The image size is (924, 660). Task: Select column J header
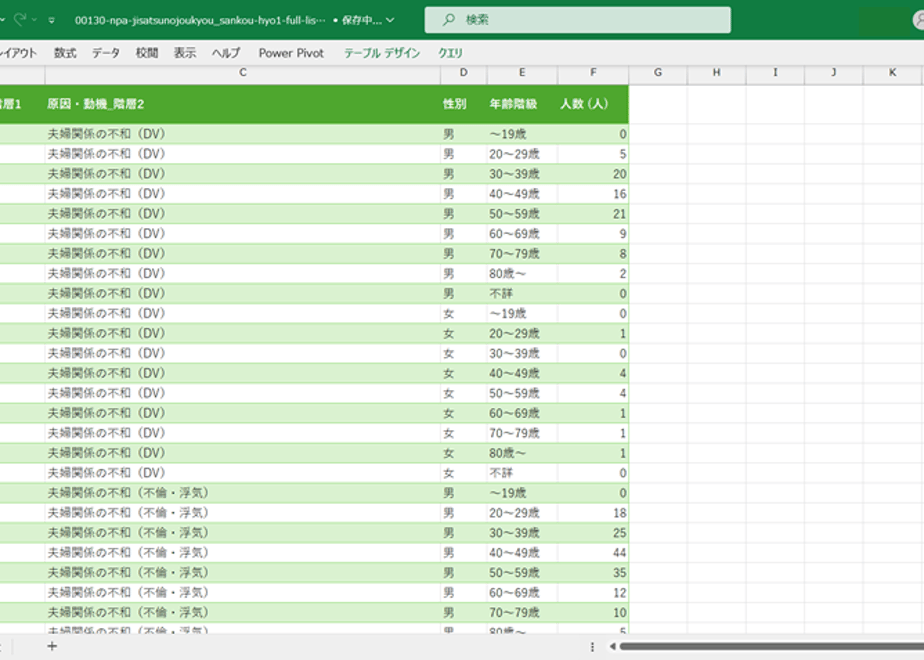833,72
